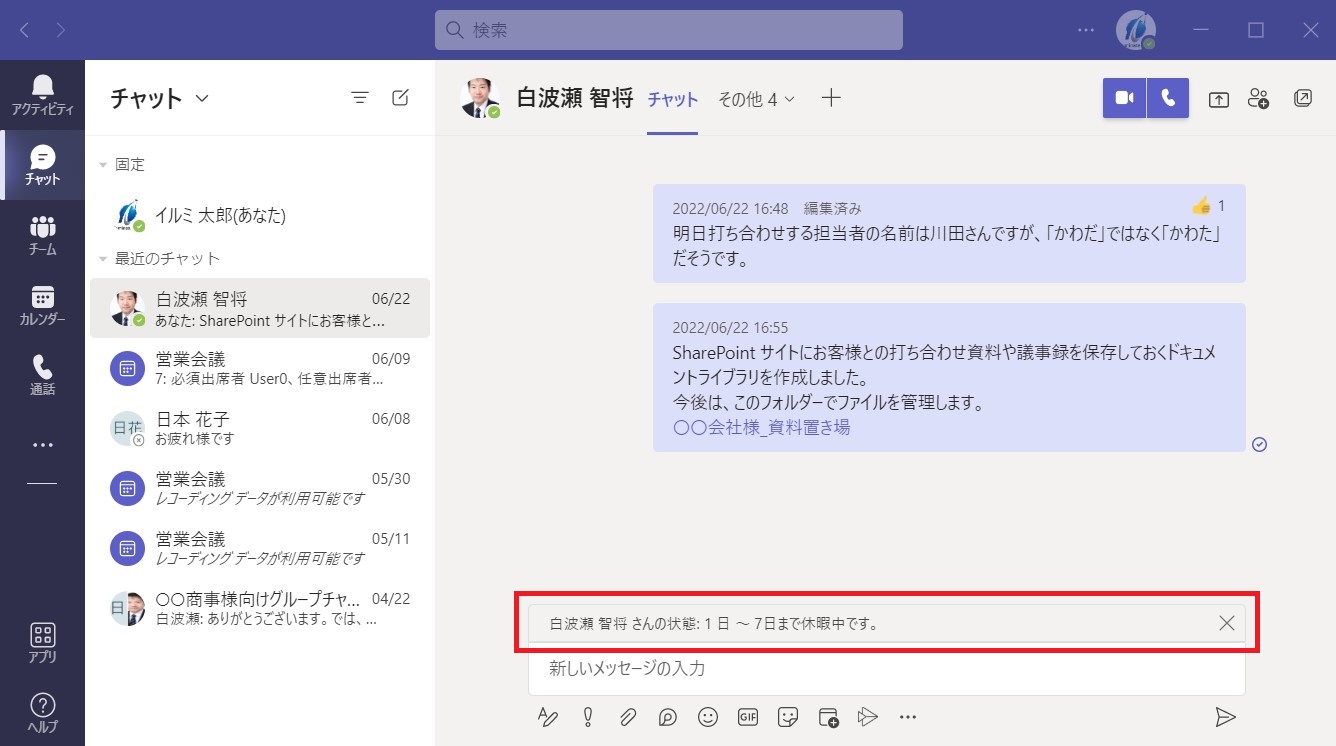This screenshot has height=746, width=1336.
Task: Start a video call with 白波瀬 智将
Action: click(1124, 98)
